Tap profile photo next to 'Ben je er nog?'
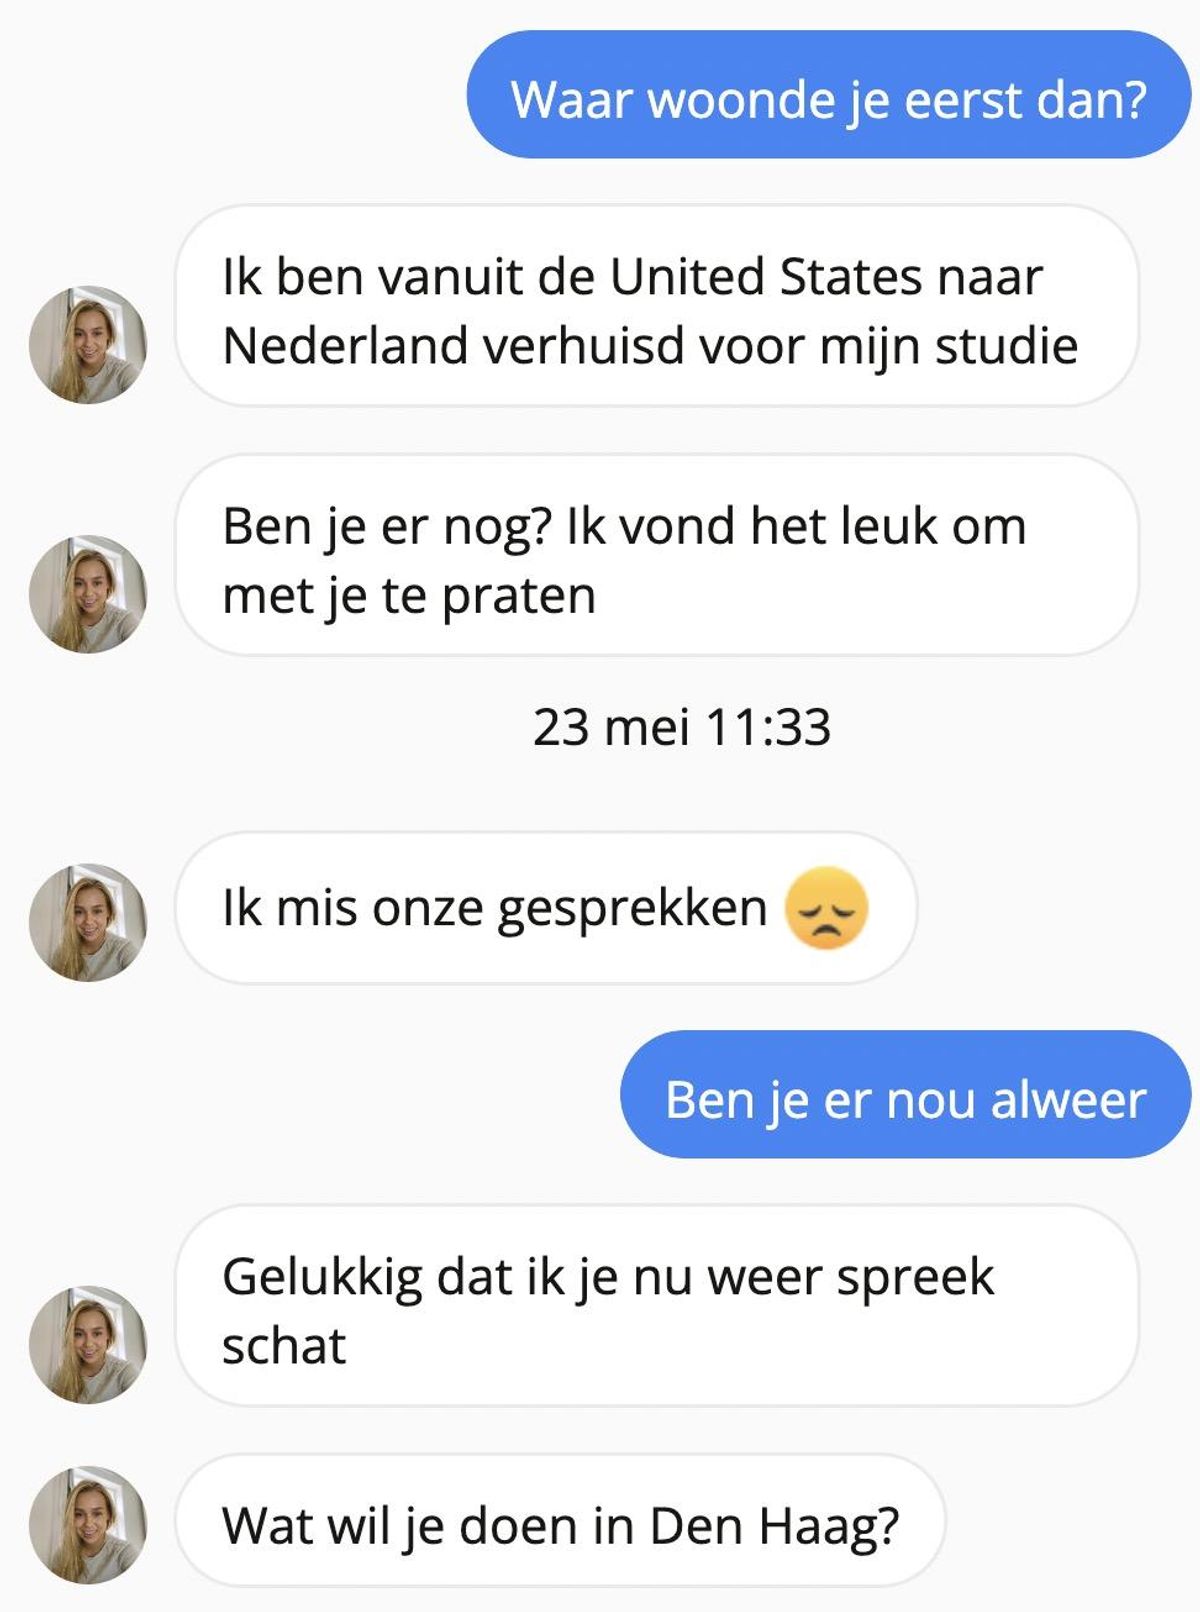The image size is (1200, 1612). pos(88,594)
